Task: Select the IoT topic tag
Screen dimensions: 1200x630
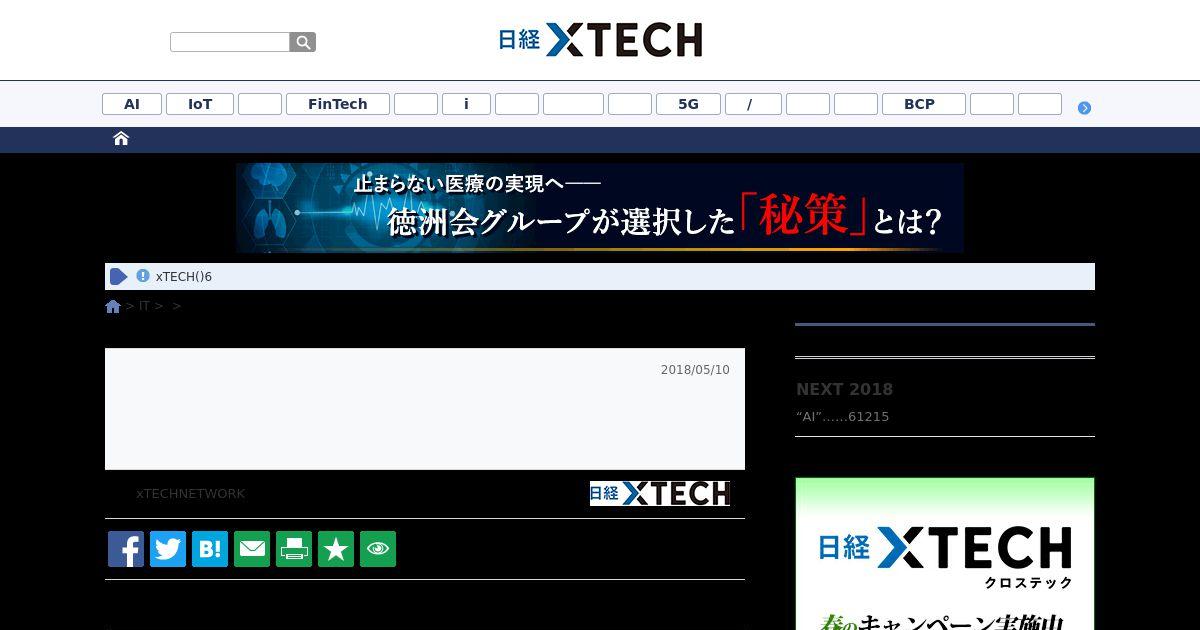Action: click(x=200, y=104)
